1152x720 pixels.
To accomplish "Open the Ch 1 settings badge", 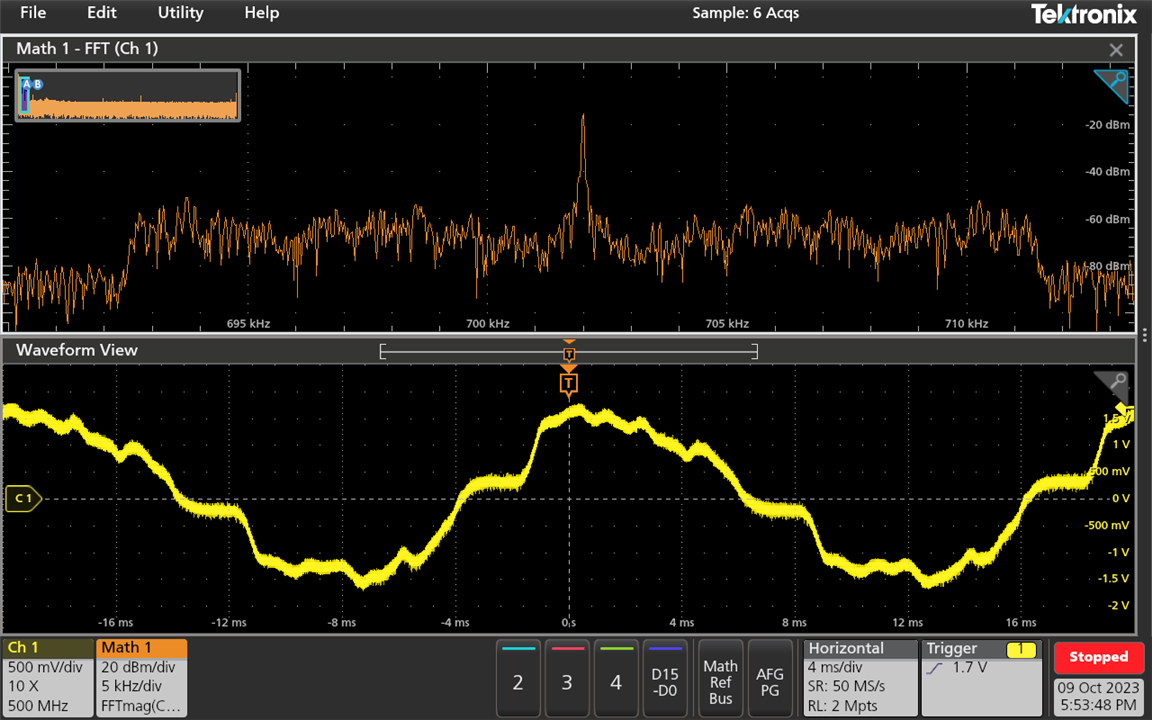I will pos(48,677).
